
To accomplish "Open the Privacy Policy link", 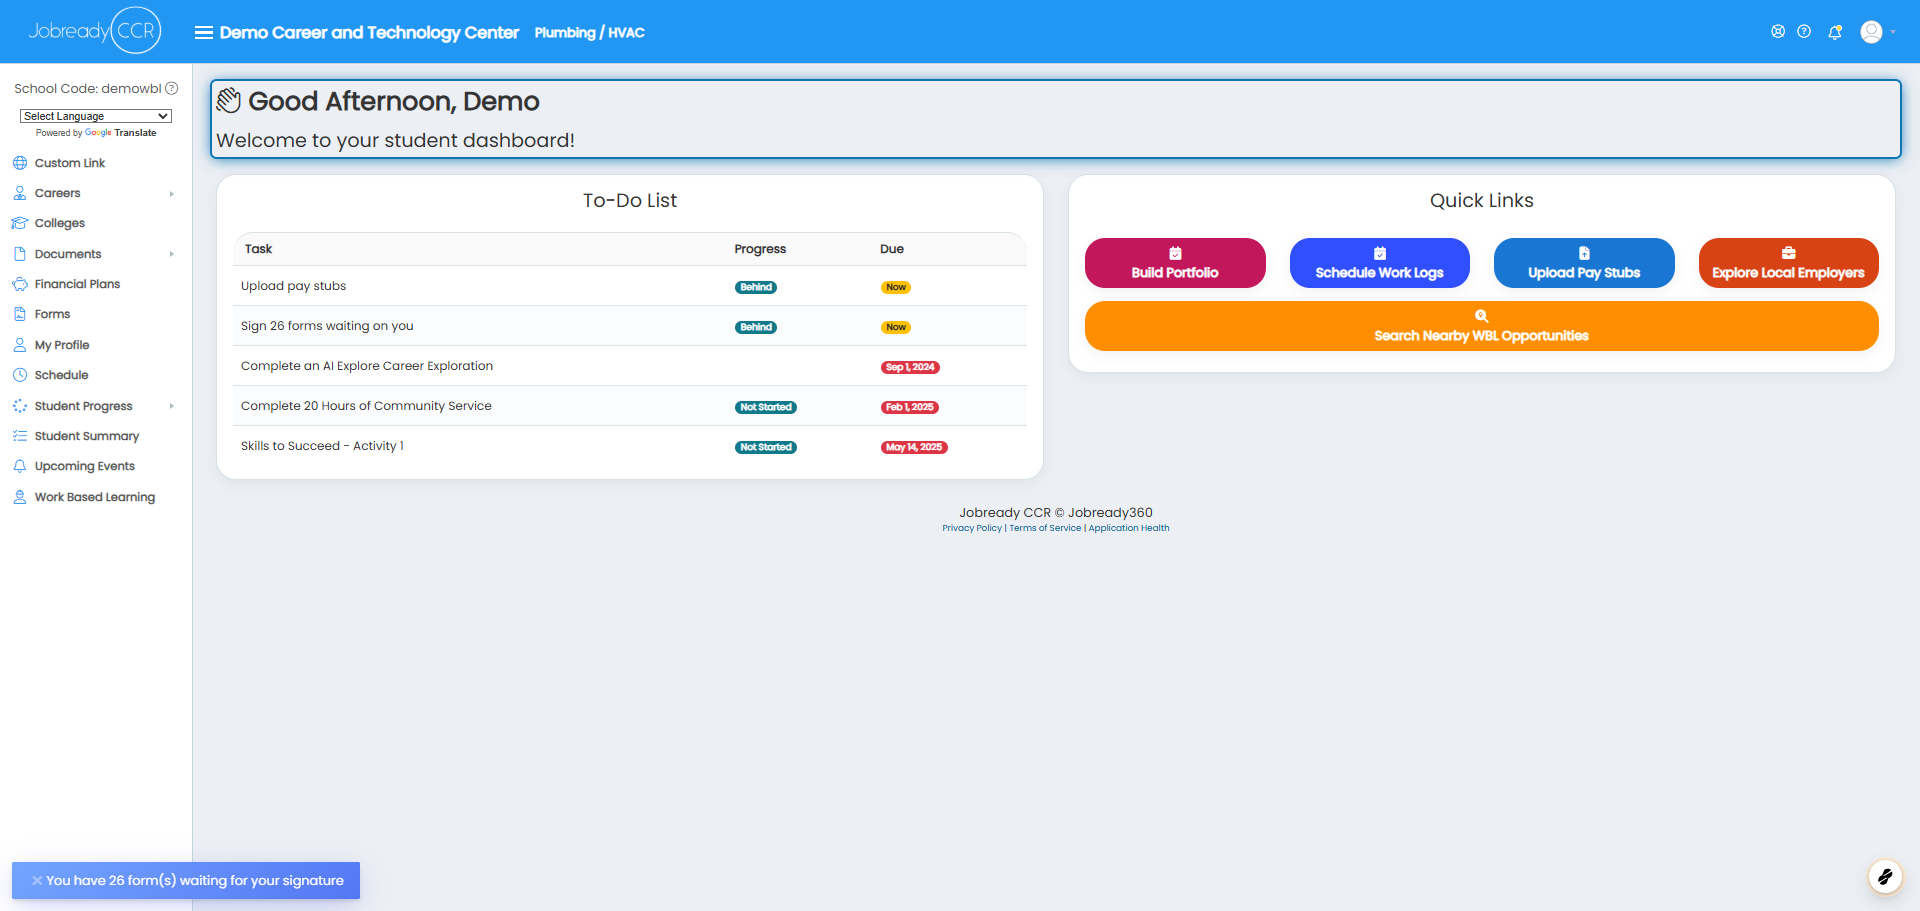I will click(972, 528).
